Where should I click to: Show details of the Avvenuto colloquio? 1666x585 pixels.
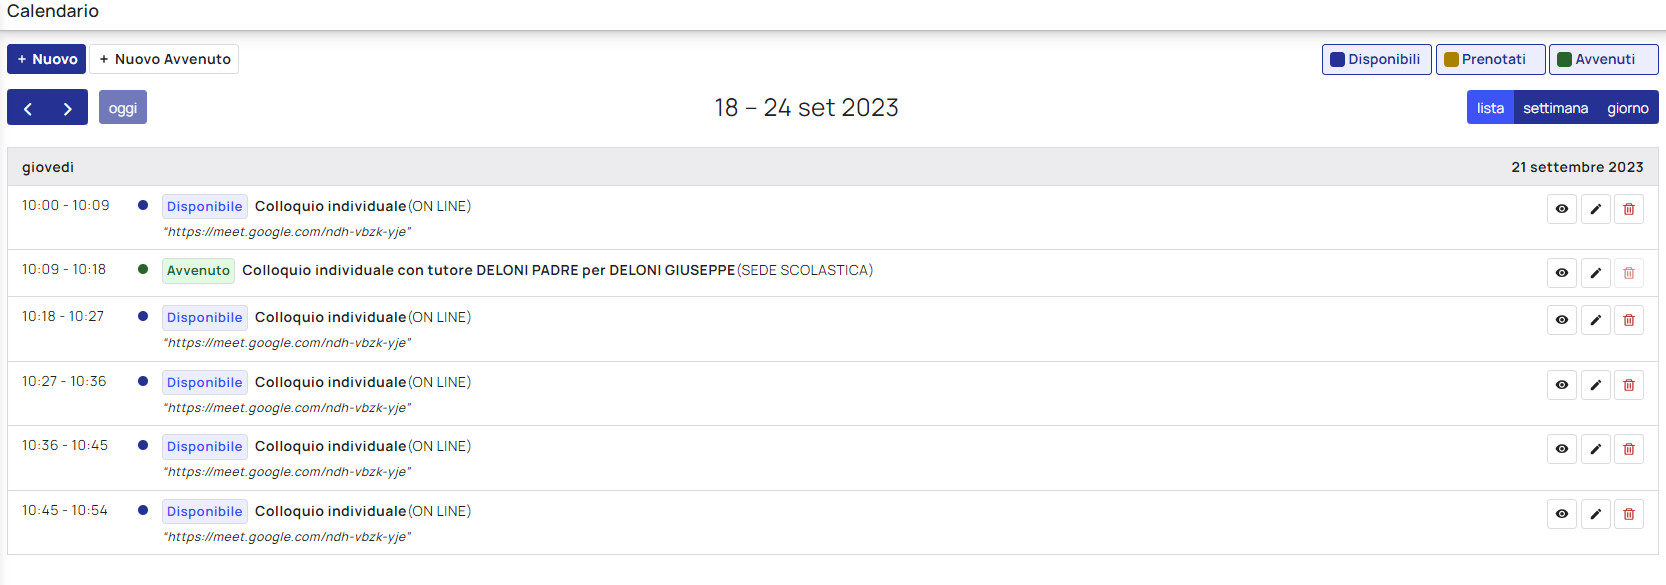[x=1561, y=273]
